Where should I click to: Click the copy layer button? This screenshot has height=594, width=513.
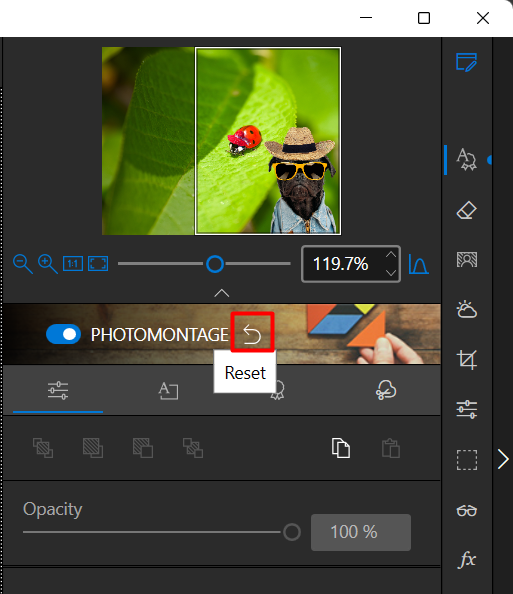[341, 448]
